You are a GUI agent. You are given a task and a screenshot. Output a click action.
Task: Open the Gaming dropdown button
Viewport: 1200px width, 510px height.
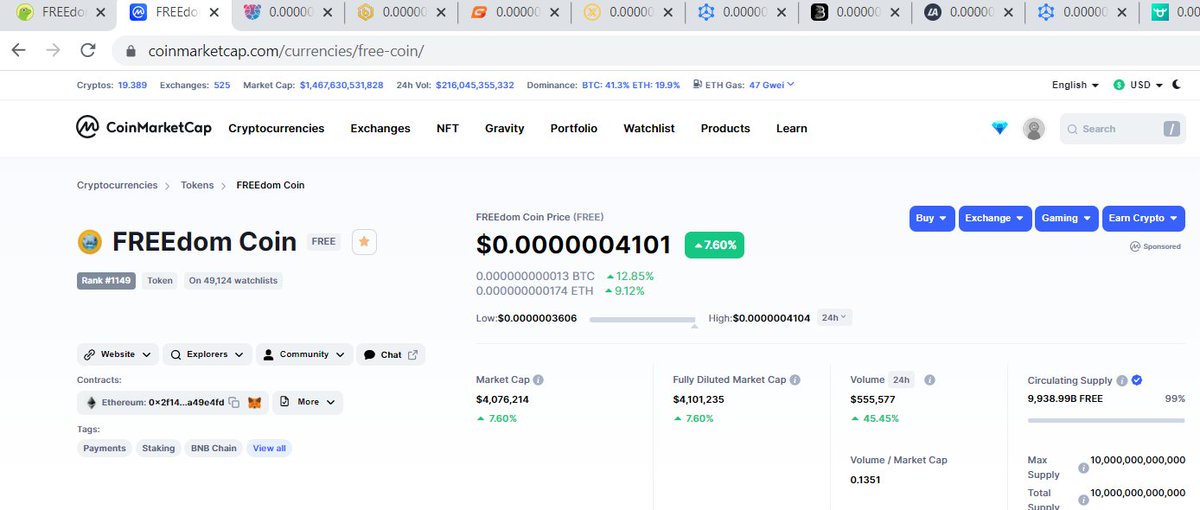pyautogui.click(x=1067, y=218)
